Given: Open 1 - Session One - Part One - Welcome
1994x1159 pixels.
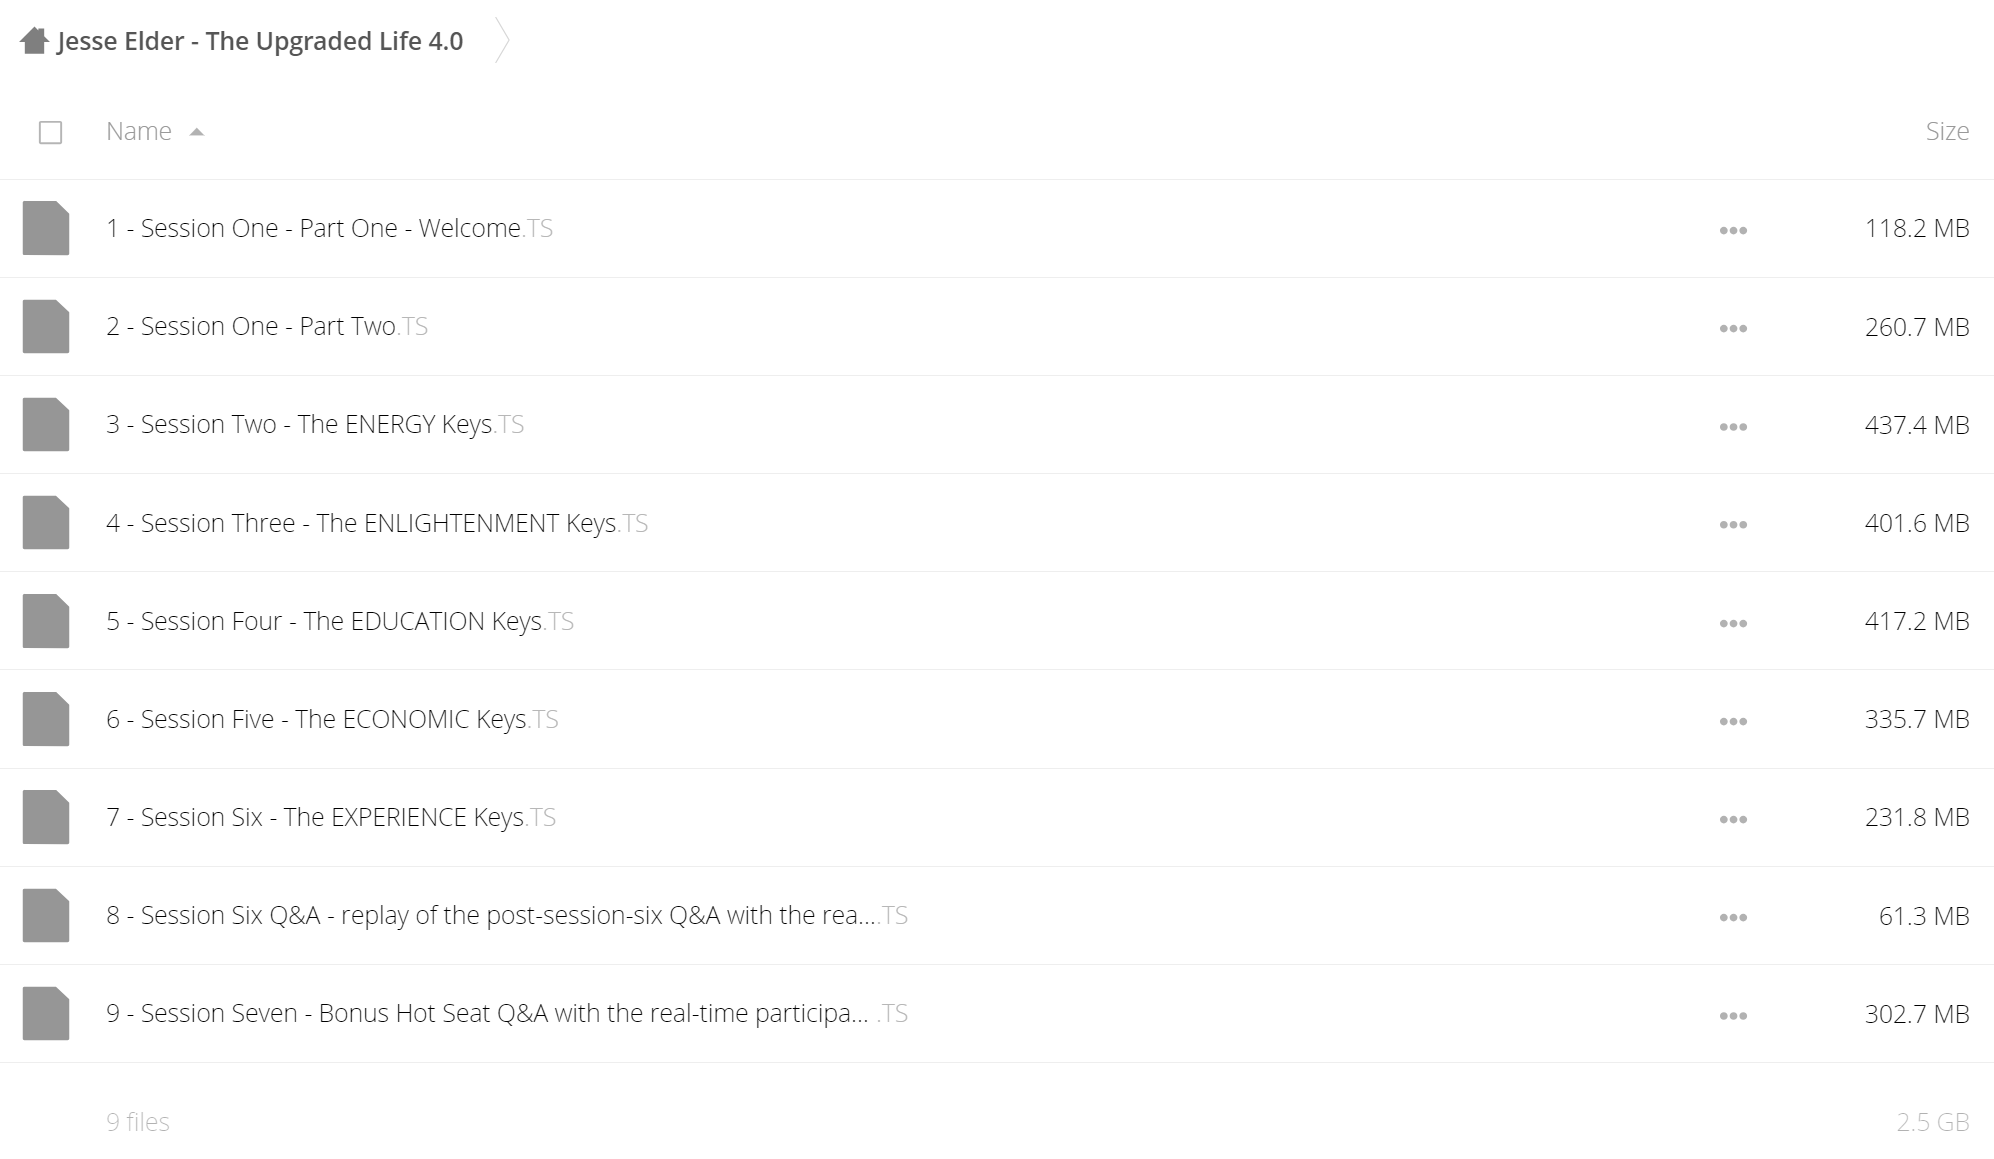Looking at the screenshot, I should pyautogui.click(x=330, y=228).
